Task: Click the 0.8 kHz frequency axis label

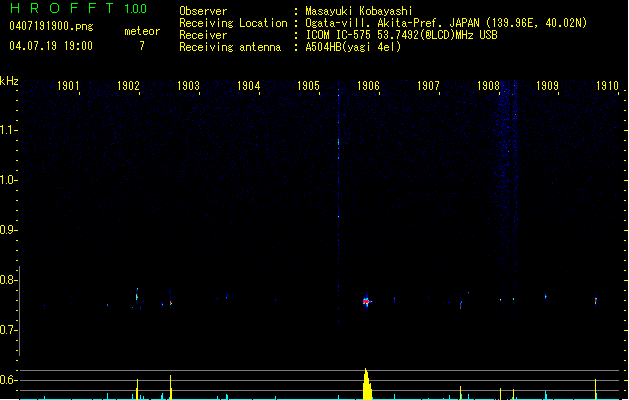Action: pyautogui.click(x=8, y=280)
